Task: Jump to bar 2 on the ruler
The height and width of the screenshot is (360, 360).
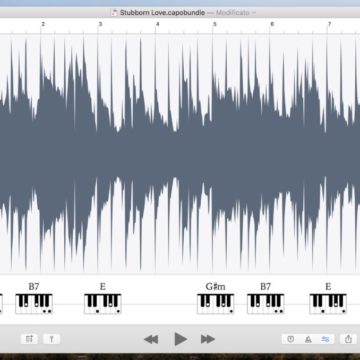Action: point(43,24)
